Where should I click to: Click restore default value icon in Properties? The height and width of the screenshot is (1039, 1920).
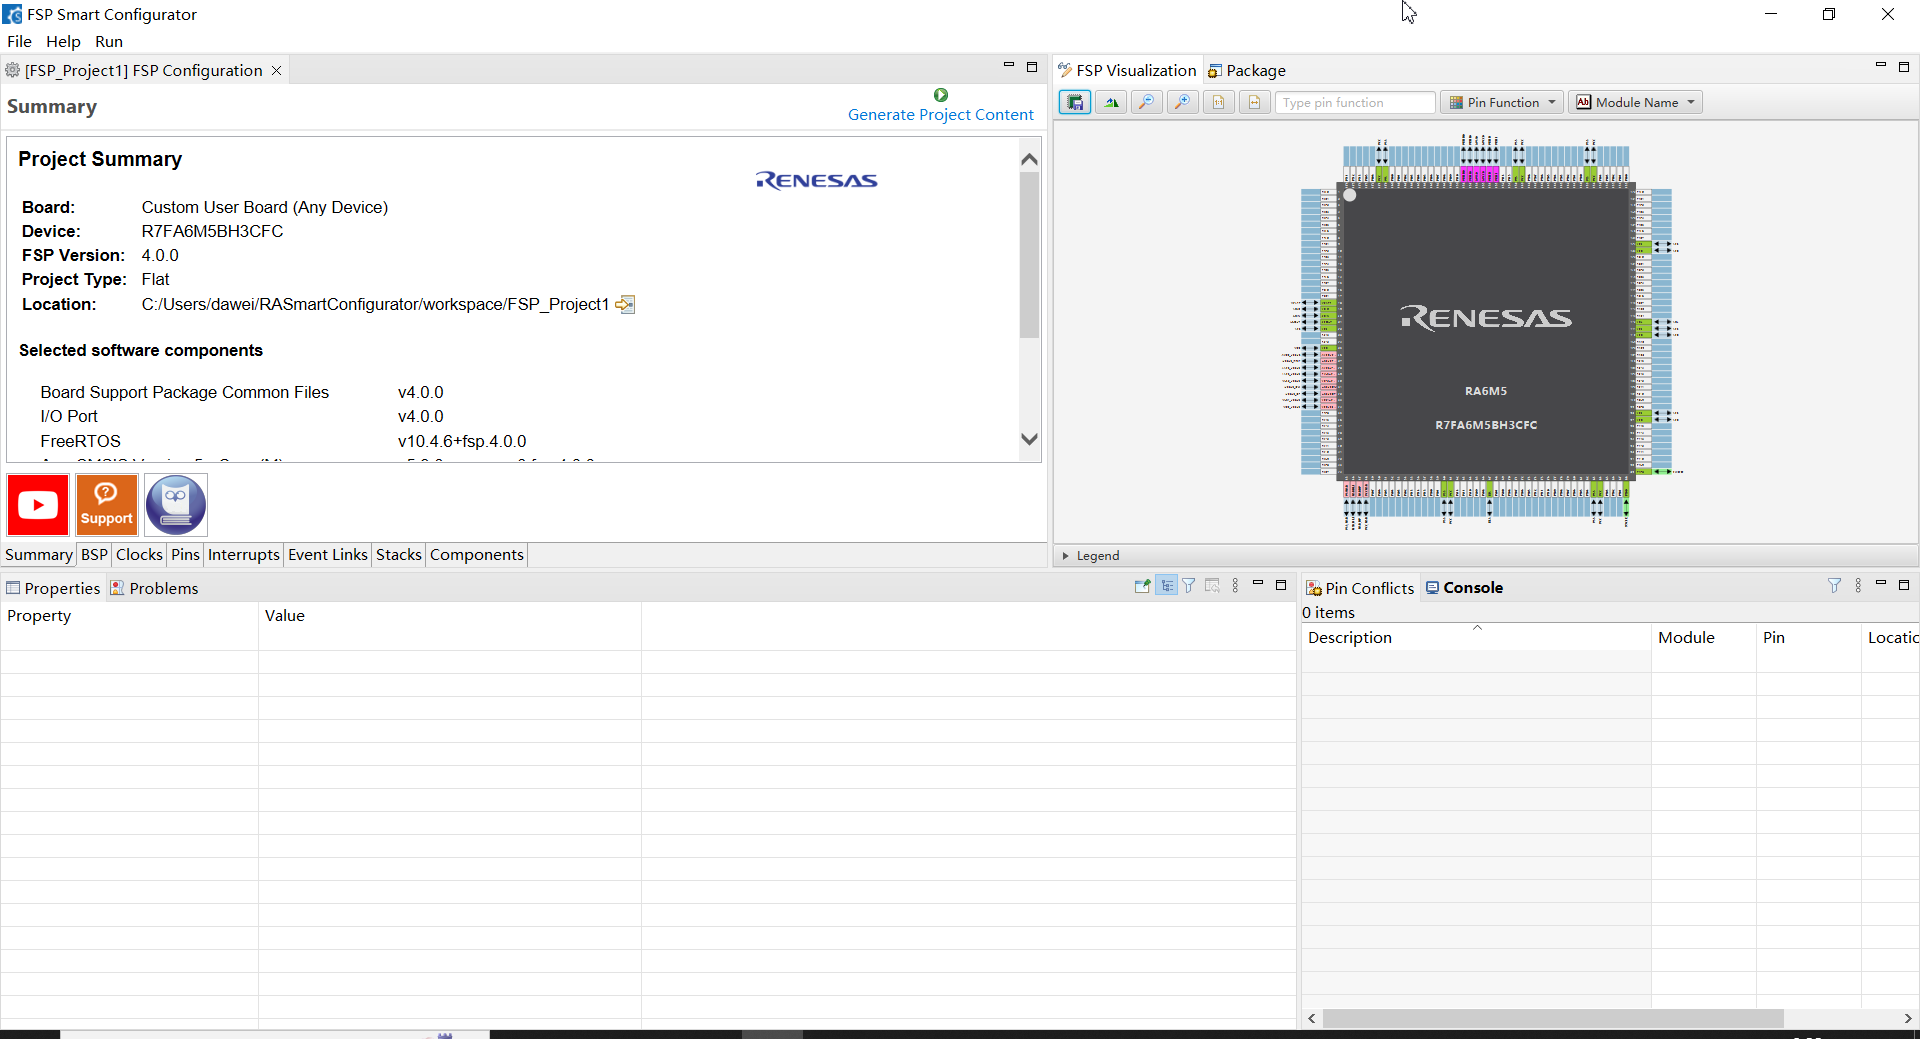click(x=1212, y=586)
